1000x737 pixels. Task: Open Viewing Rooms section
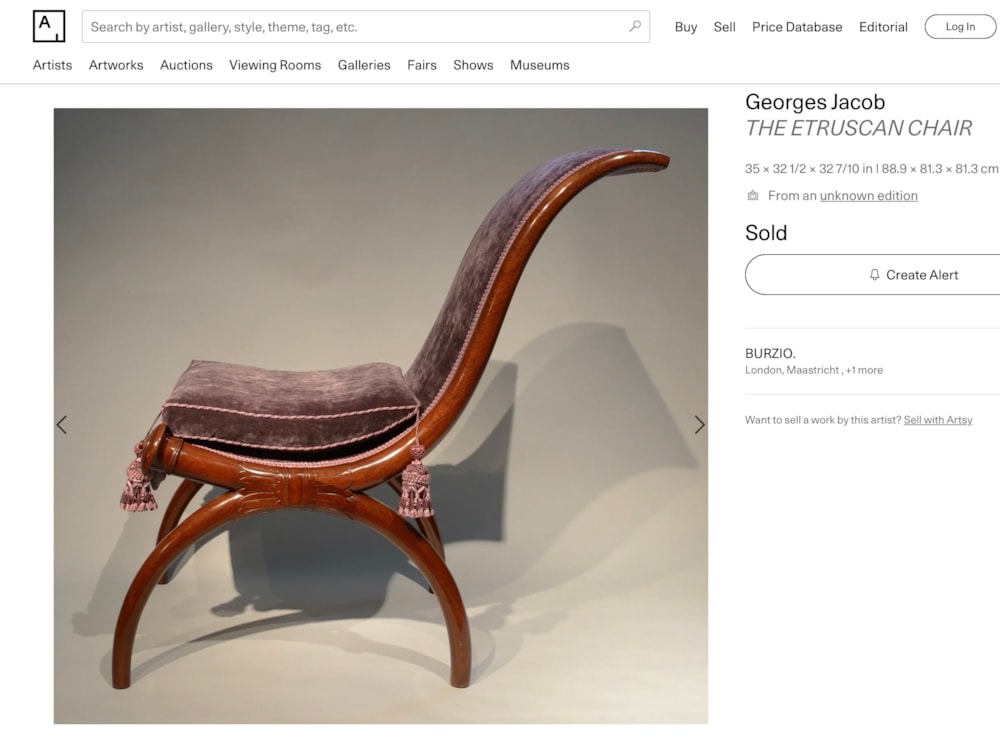tap(275, 65)
